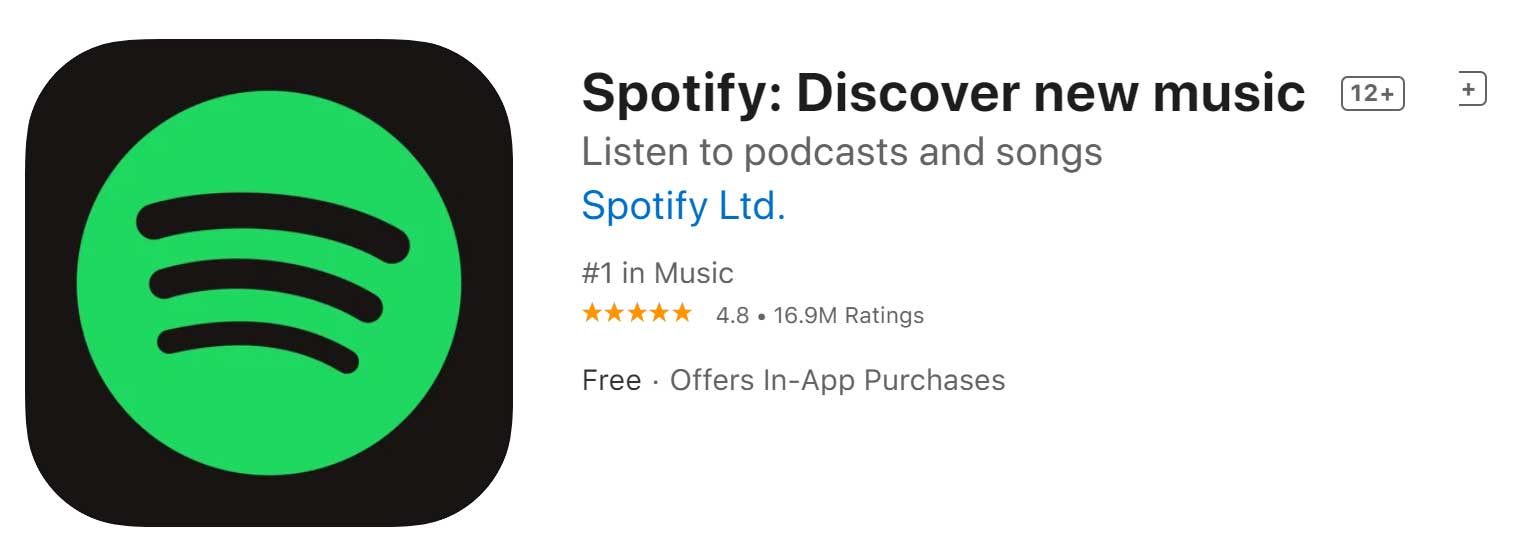The width and height of the screenshot is (1517, 559).
Task: Select the fourth orange rating star
Action: coord(658,314)
